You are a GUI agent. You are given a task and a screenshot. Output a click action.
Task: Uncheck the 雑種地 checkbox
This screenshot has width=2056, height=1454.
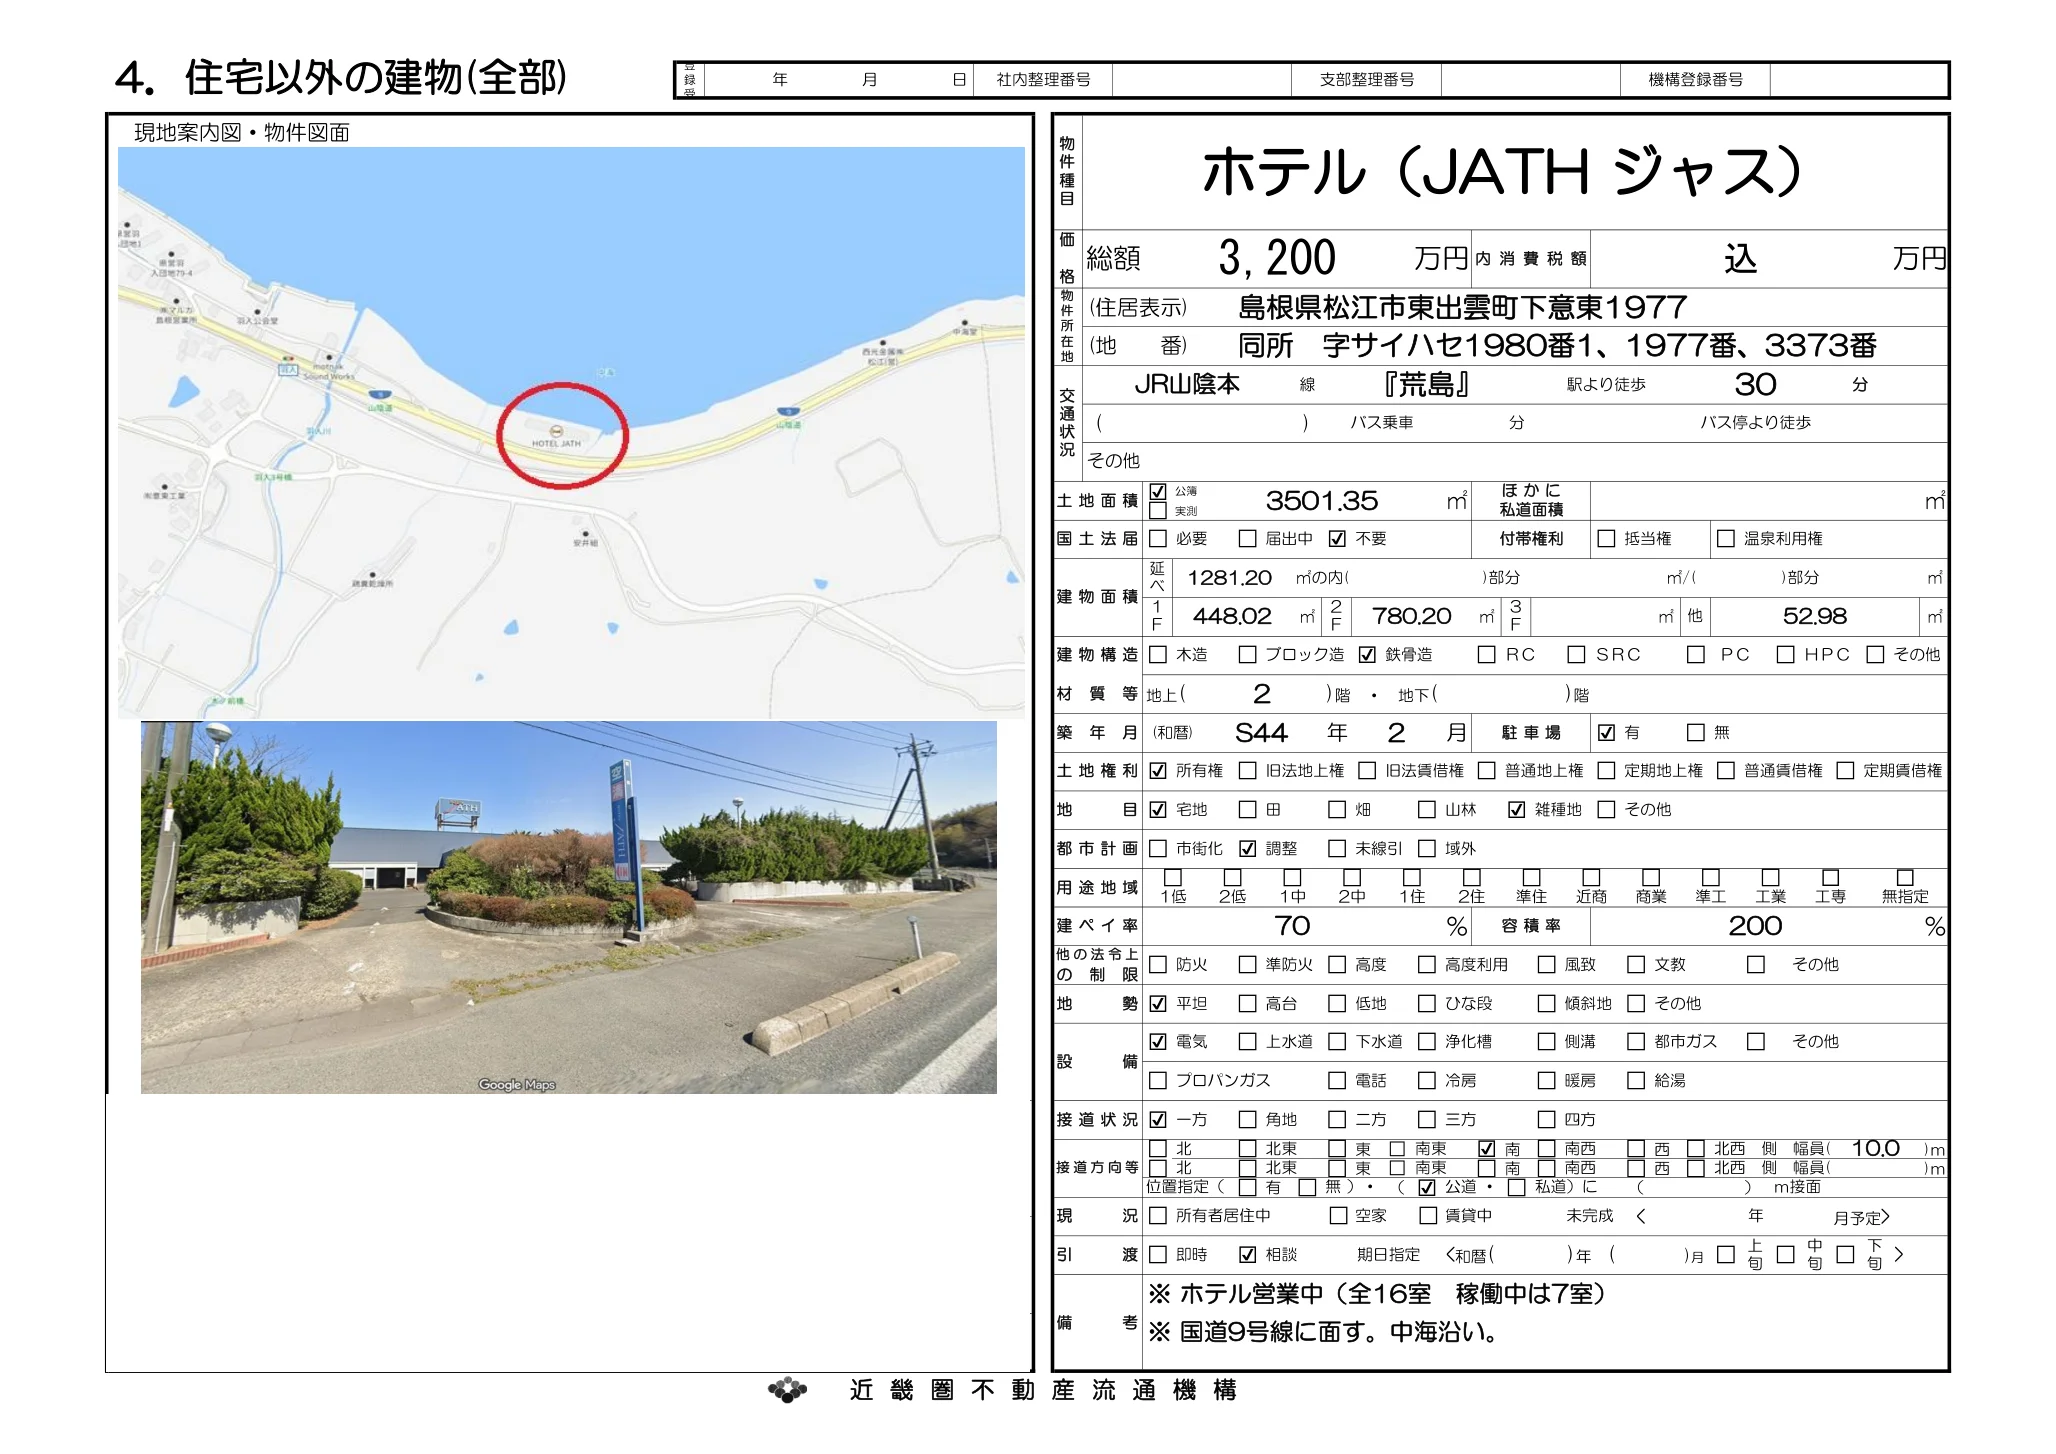1517,810
